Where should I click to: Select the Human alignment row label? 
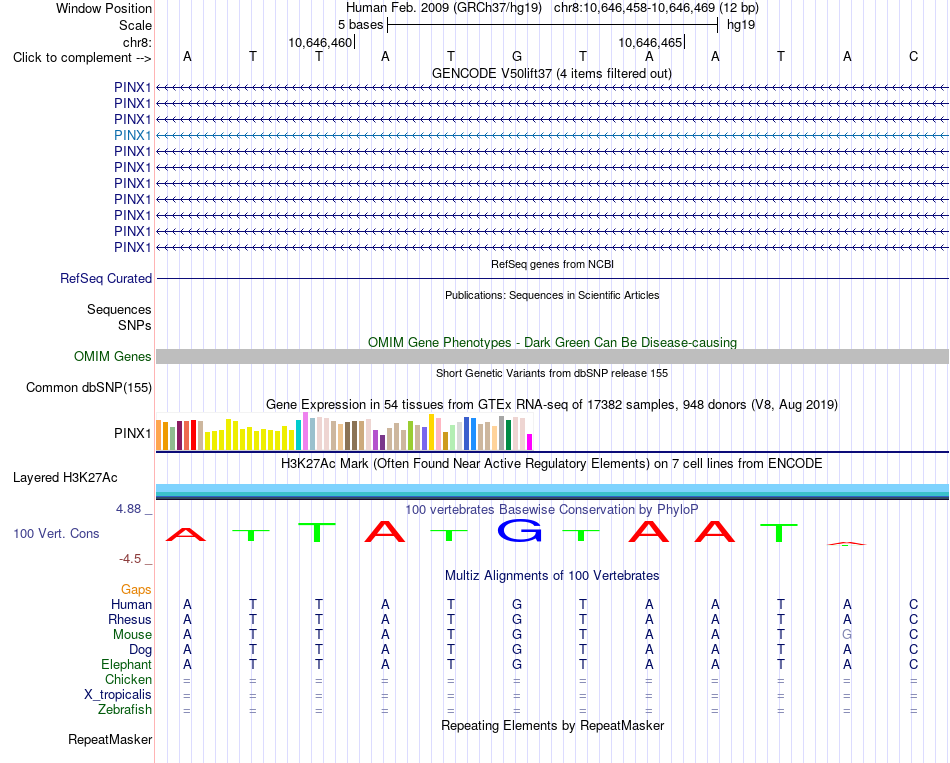[x=131, y=604]
